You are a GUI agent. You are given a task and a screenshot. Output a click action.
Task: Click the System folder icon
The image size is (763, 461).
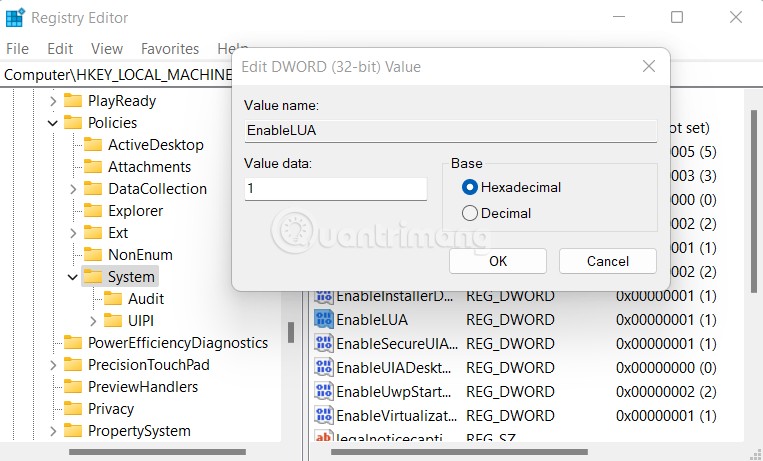[x=93, y=277]
